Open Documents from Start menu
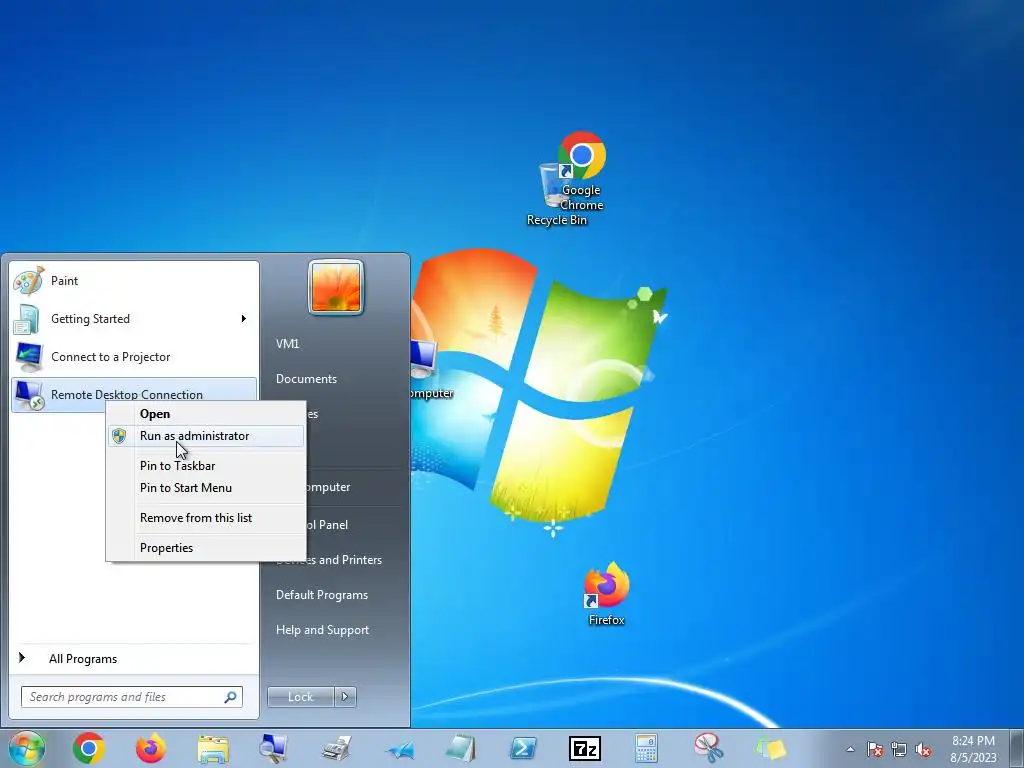1024x768 pixels. (306, 379)
